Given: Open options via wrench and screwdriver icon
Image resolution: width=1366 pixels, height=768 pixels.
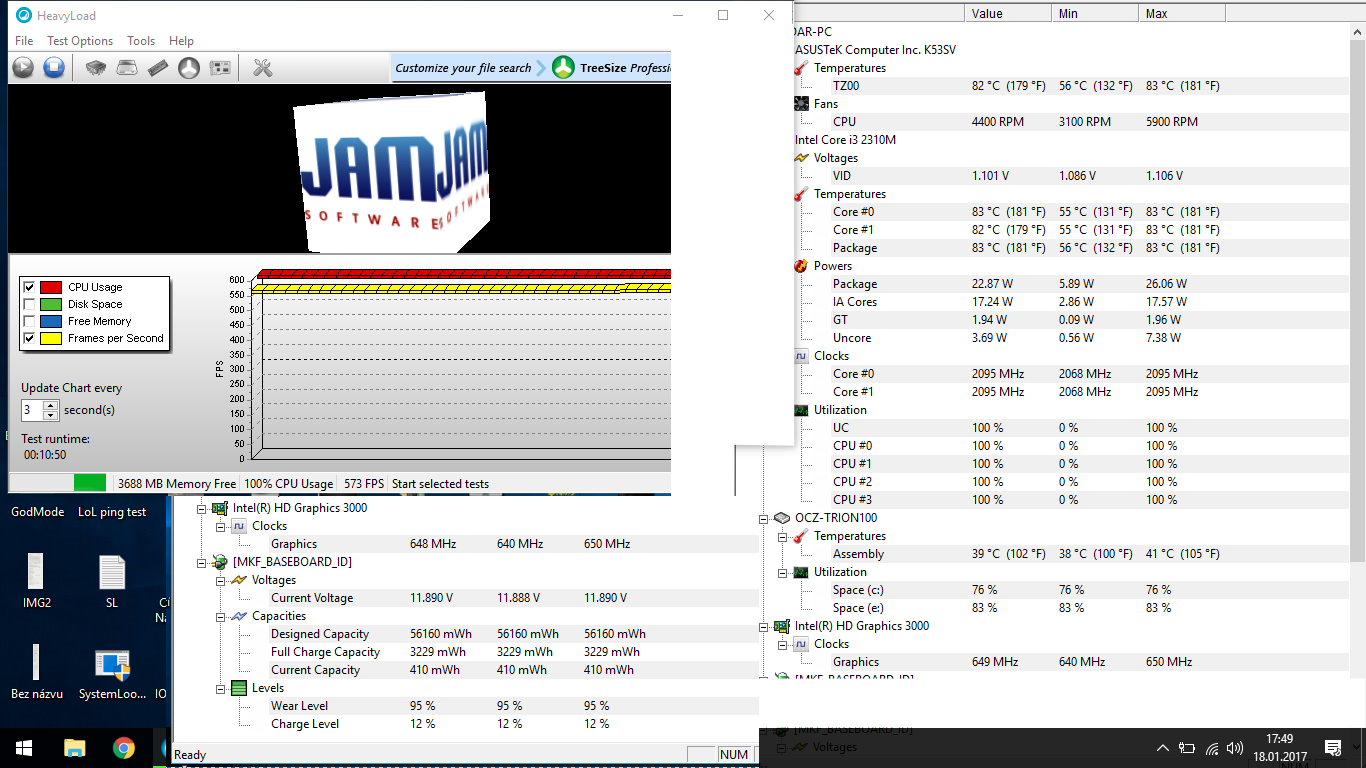Looking at the screenshot, I should point(263,68).
